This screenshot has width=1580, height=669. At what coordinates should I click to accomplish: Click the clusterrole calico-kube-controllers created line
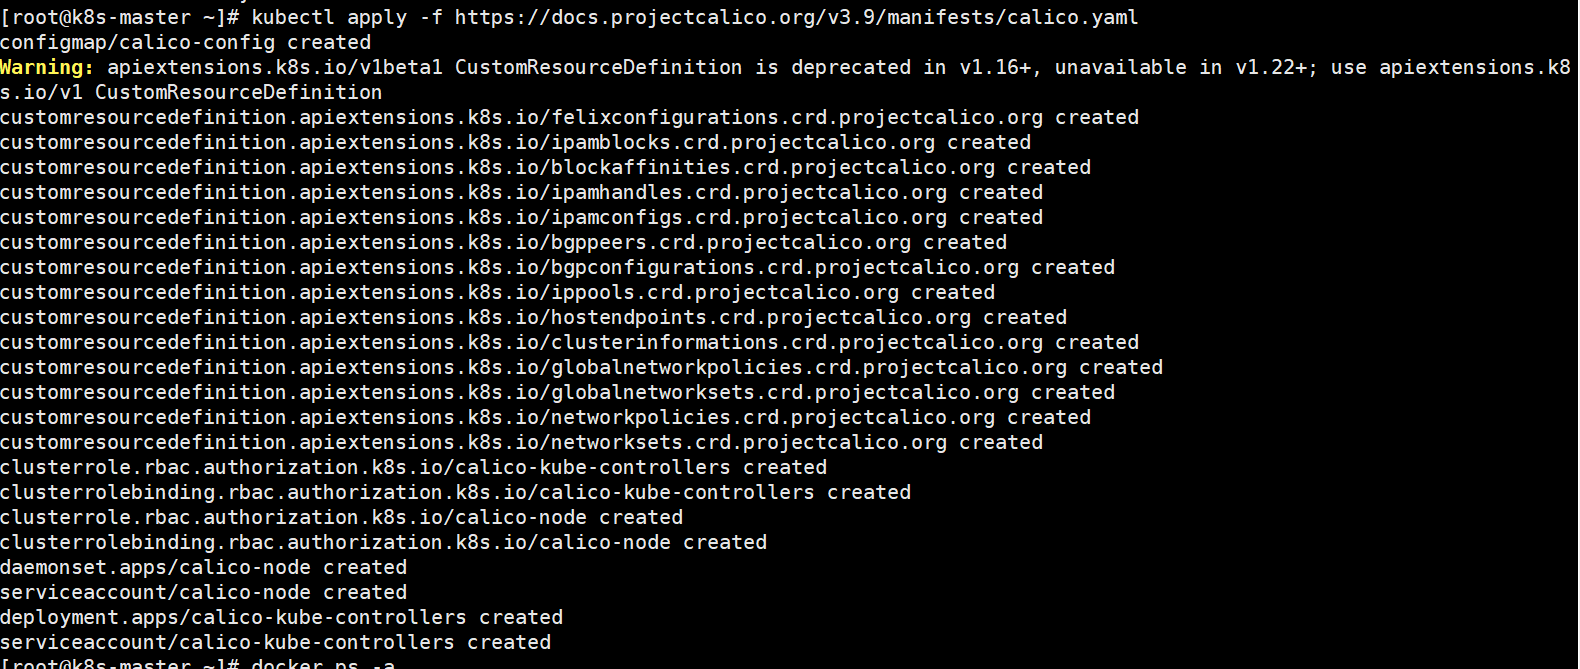point(413,467)
